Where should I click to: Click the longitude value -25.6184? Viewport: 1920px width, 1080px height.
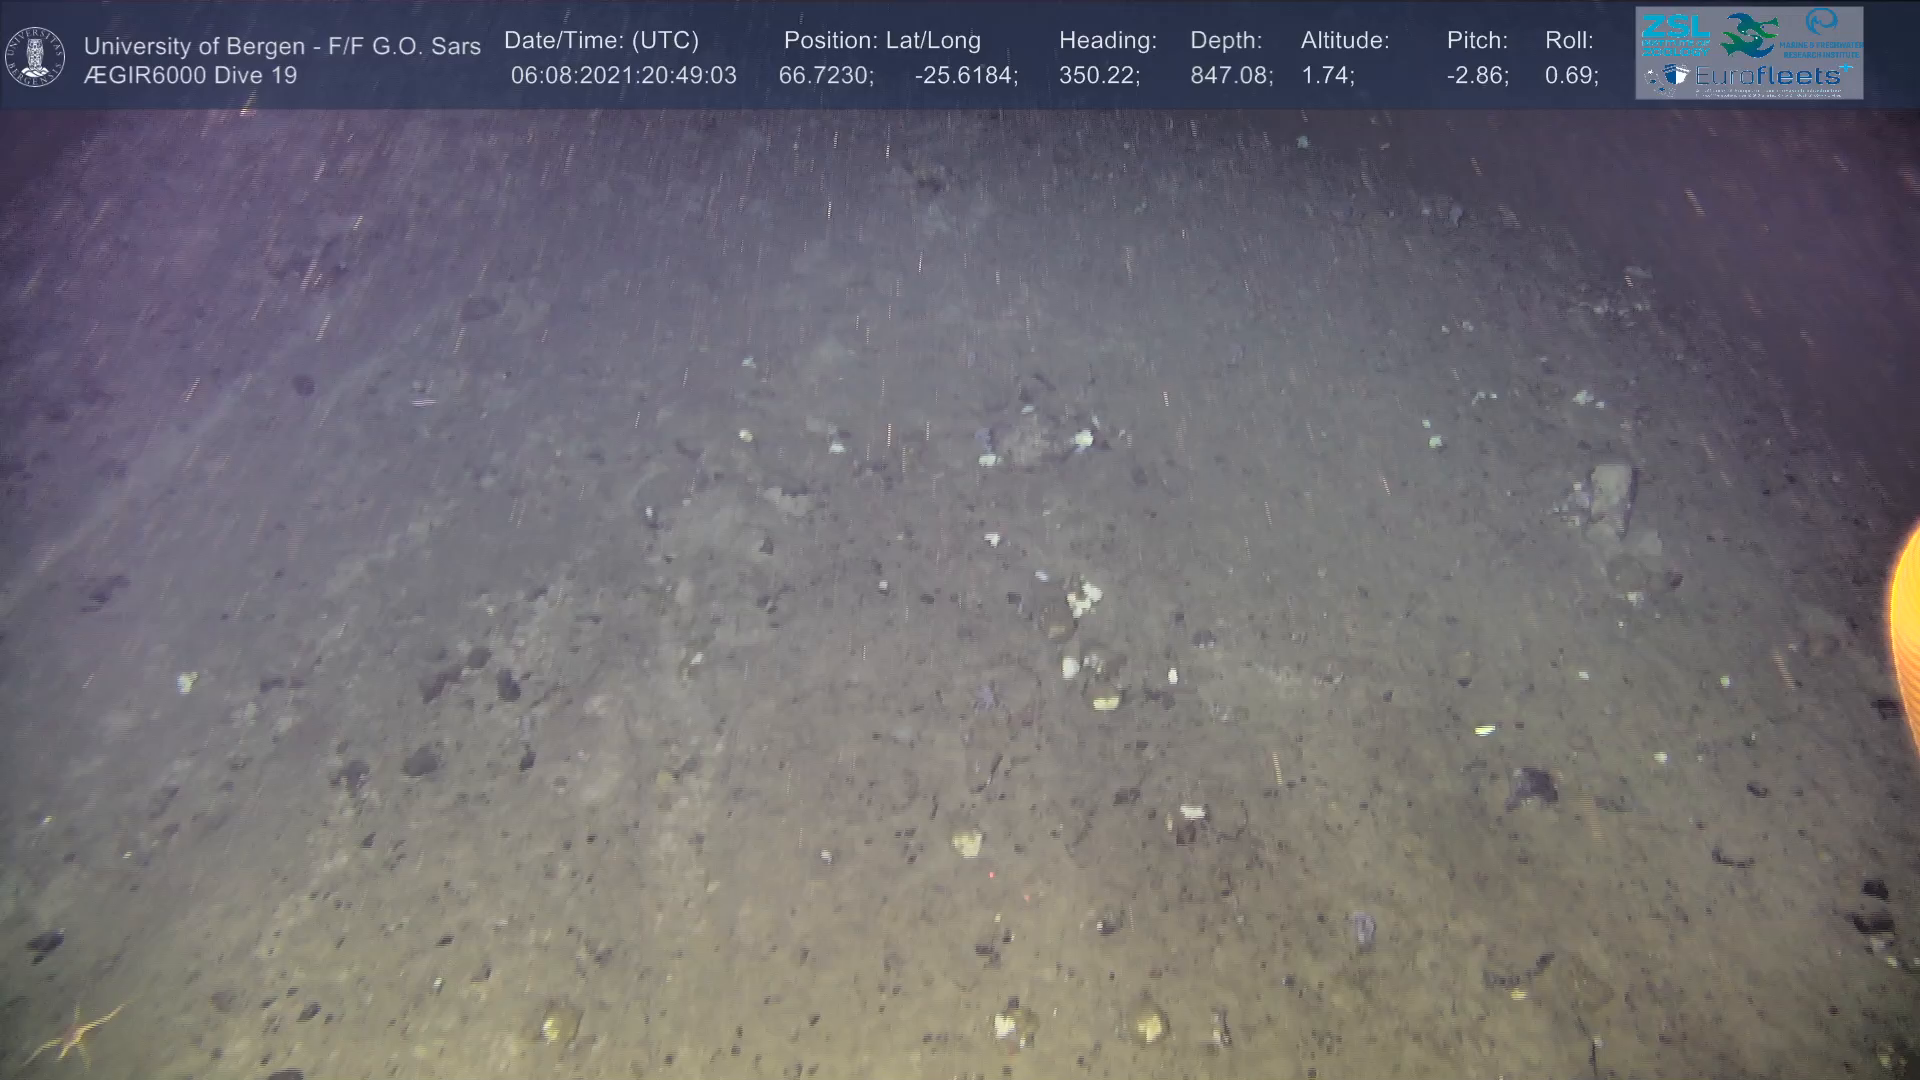tap(965, 75)
